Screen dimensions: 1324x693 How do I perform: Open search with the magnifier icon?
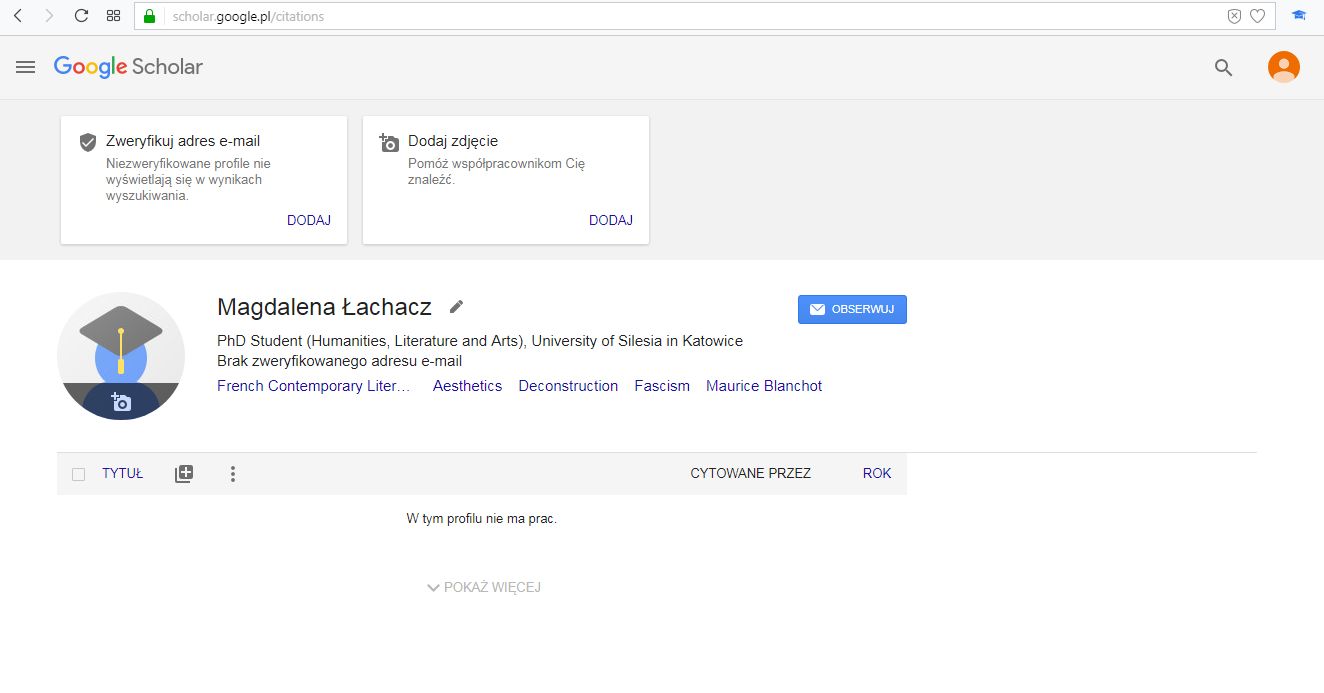1223,67
